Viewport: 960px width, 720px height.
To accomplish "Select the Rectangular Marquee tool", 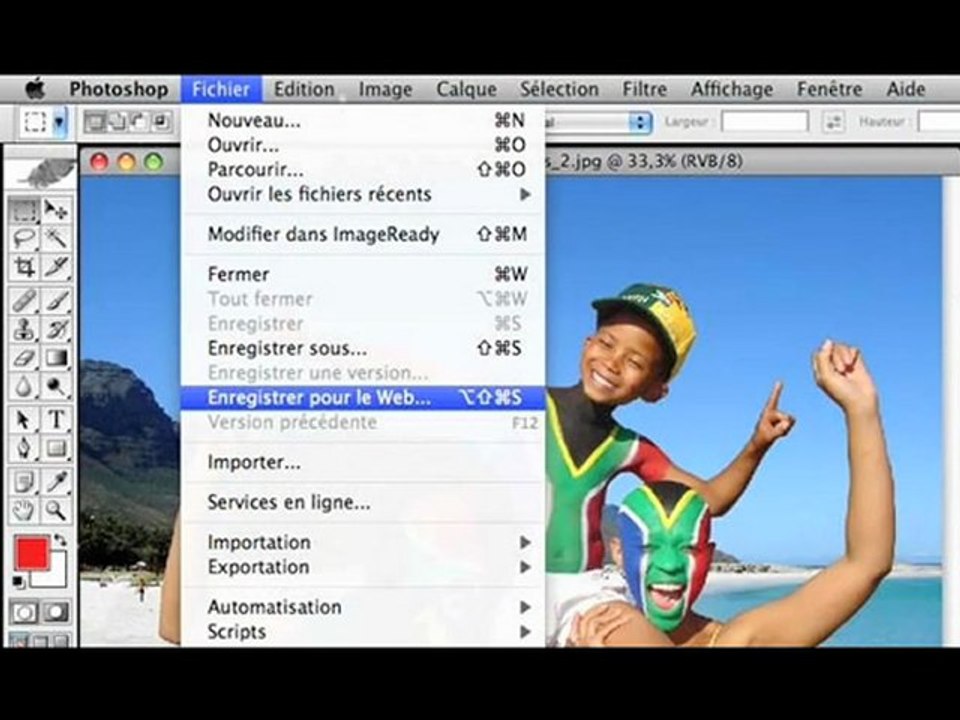I will point(24,211).
